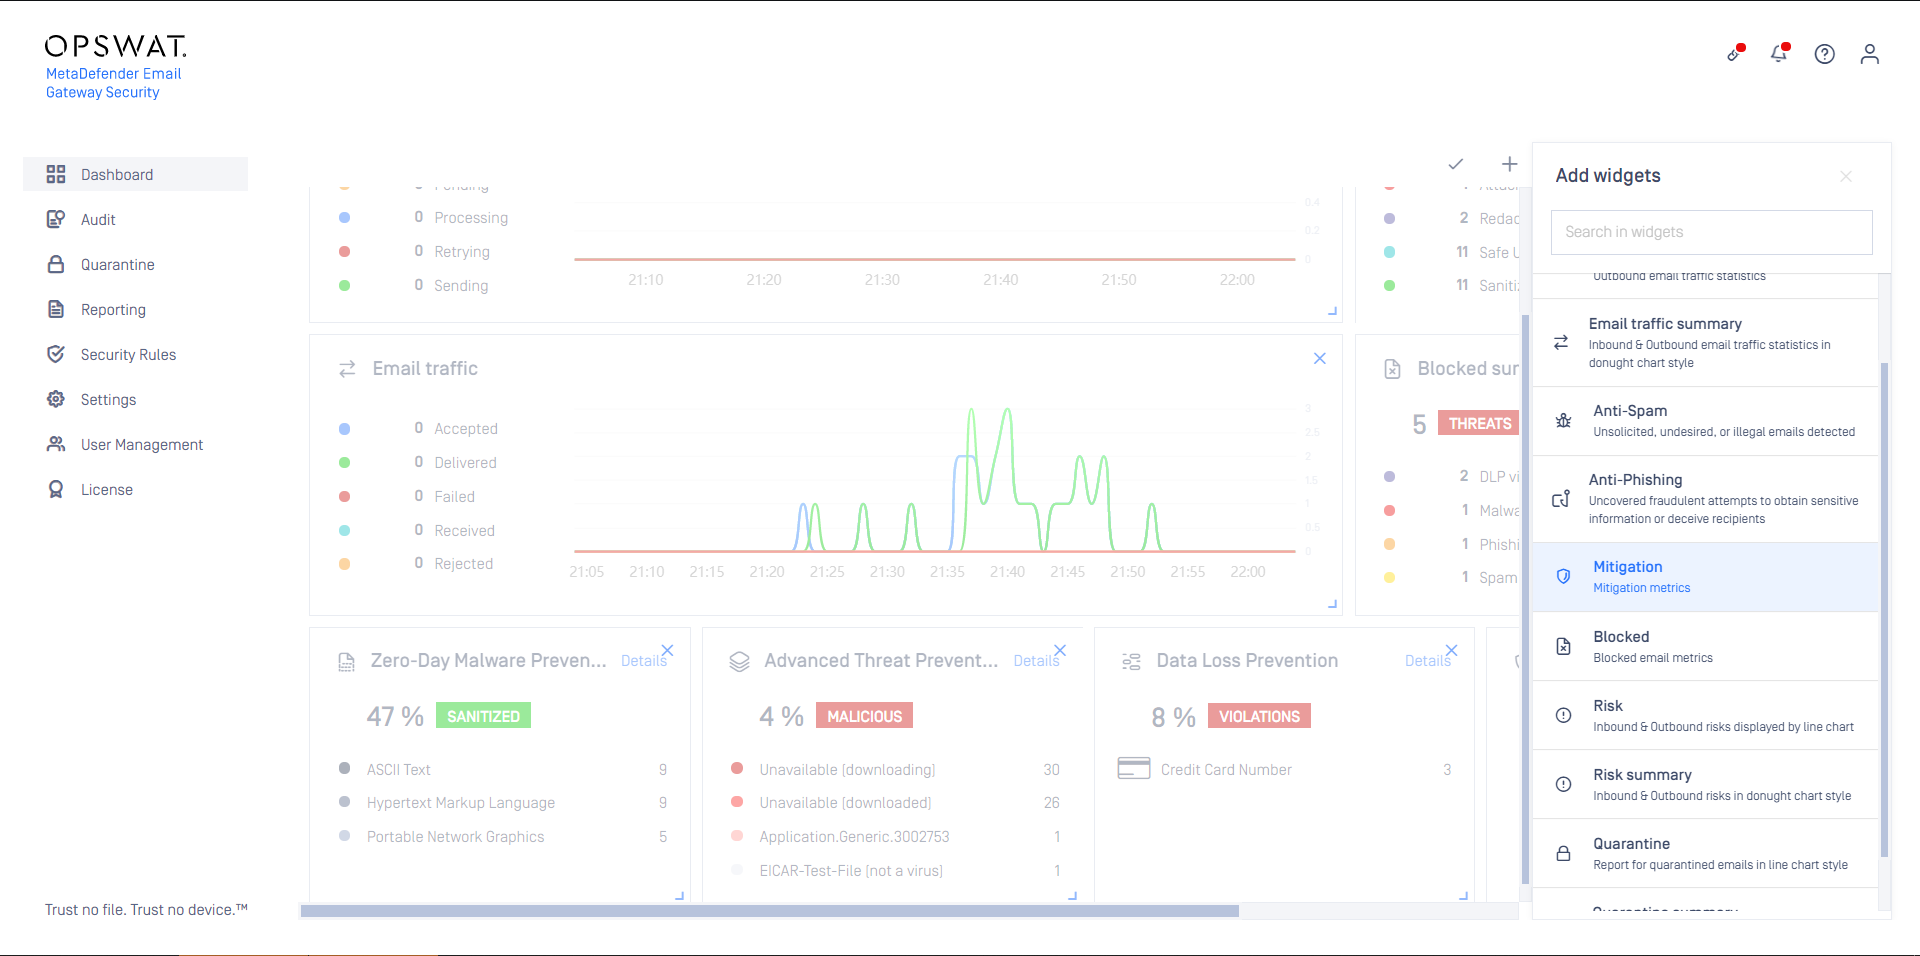1920x956 pixels.
Task: Open the help question mark icon
Action: [1825, 54]
